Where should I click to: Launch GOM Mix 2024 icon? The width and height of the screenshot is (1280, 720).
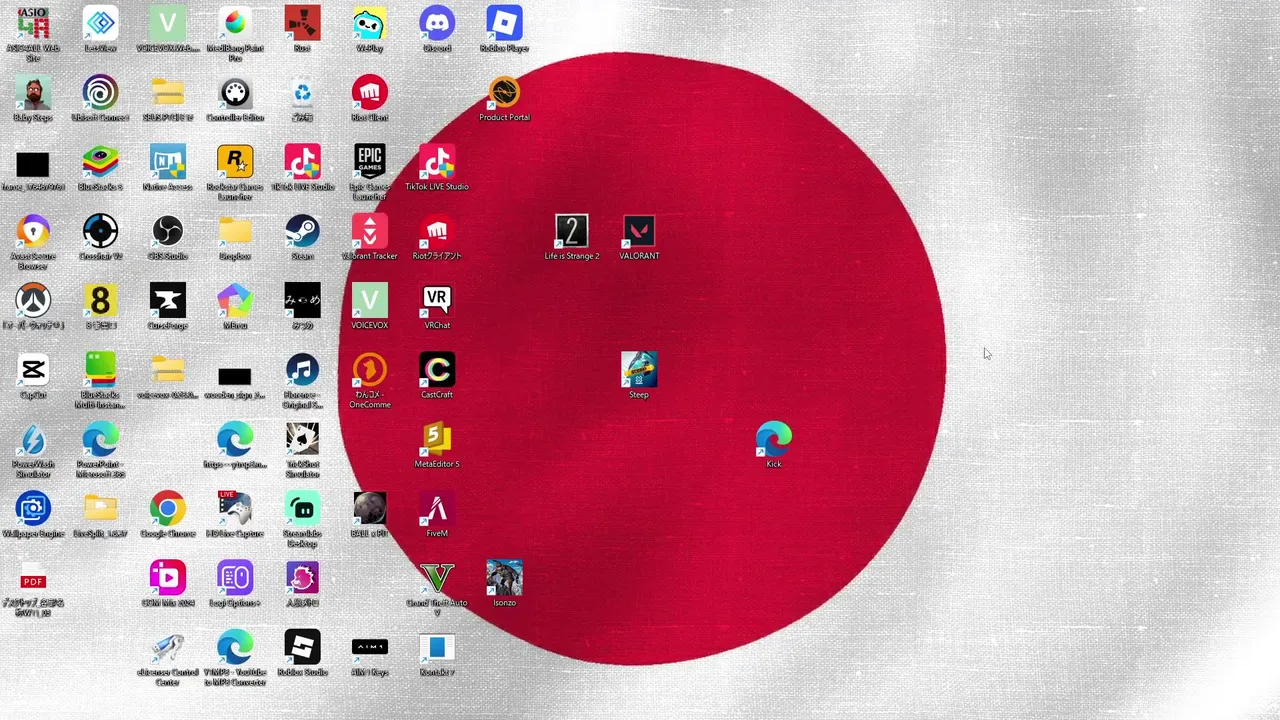click(x=167, y=578)
